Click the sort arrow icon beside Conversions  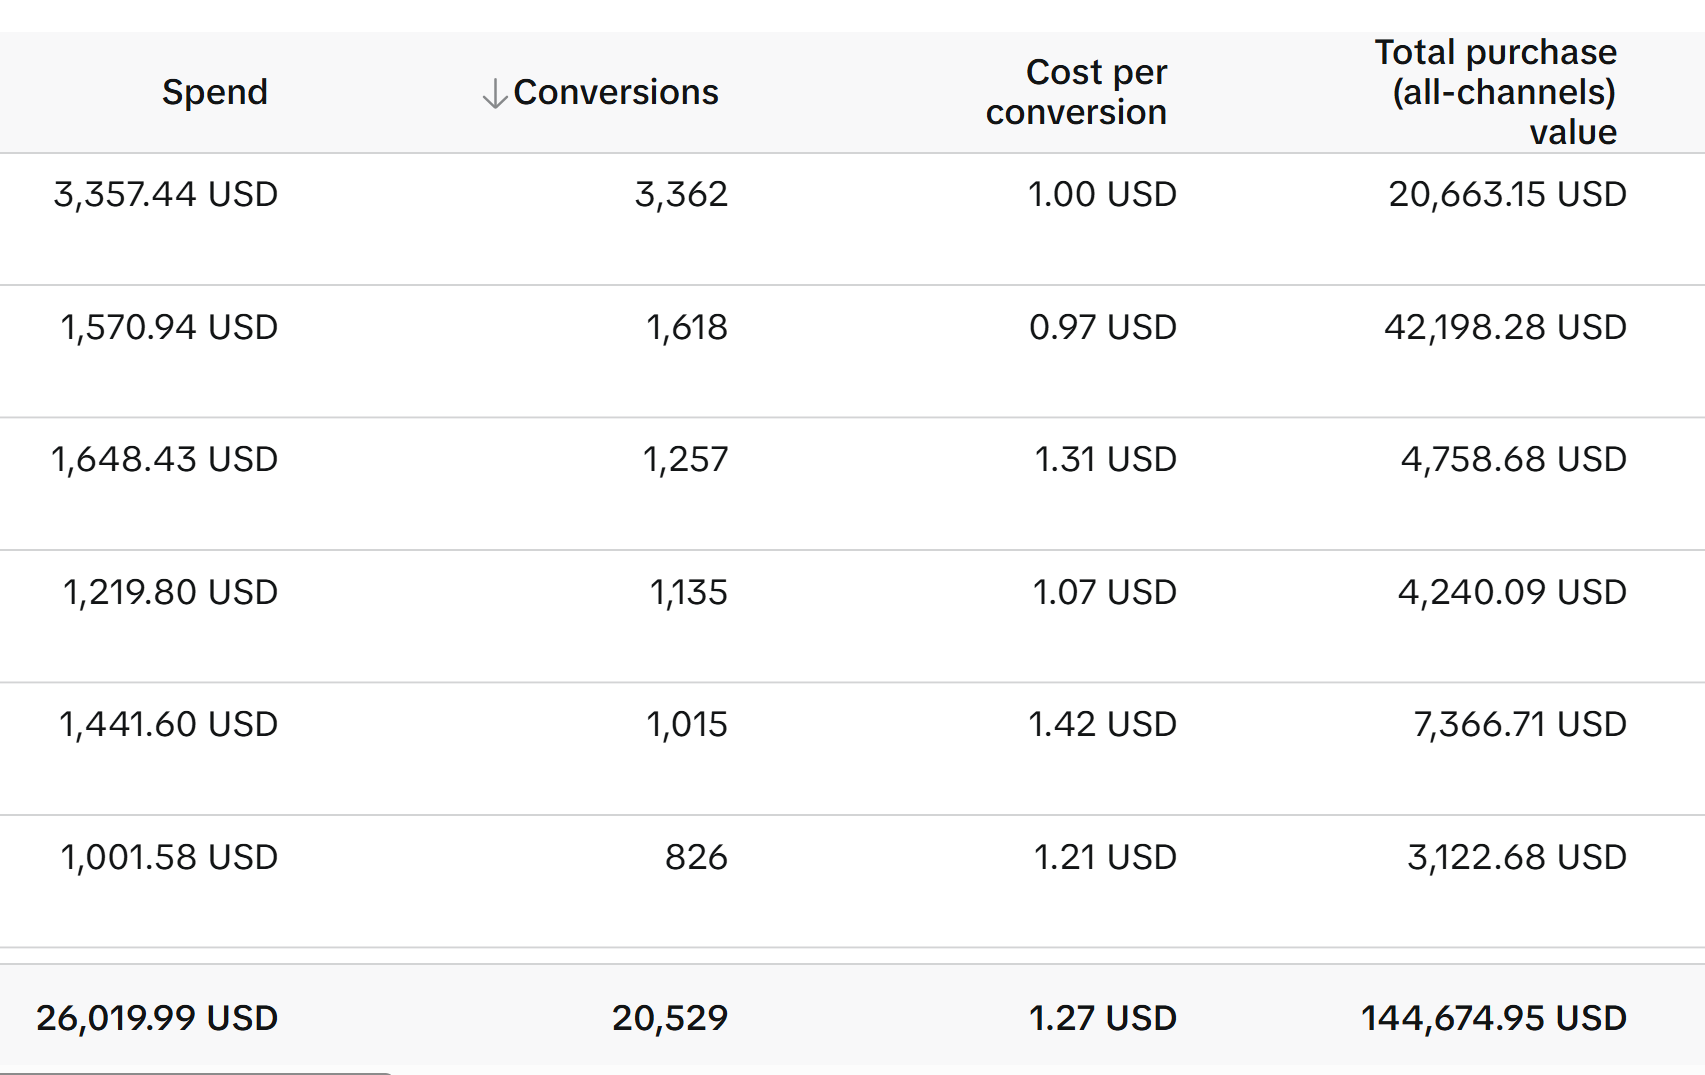(494, 93)
